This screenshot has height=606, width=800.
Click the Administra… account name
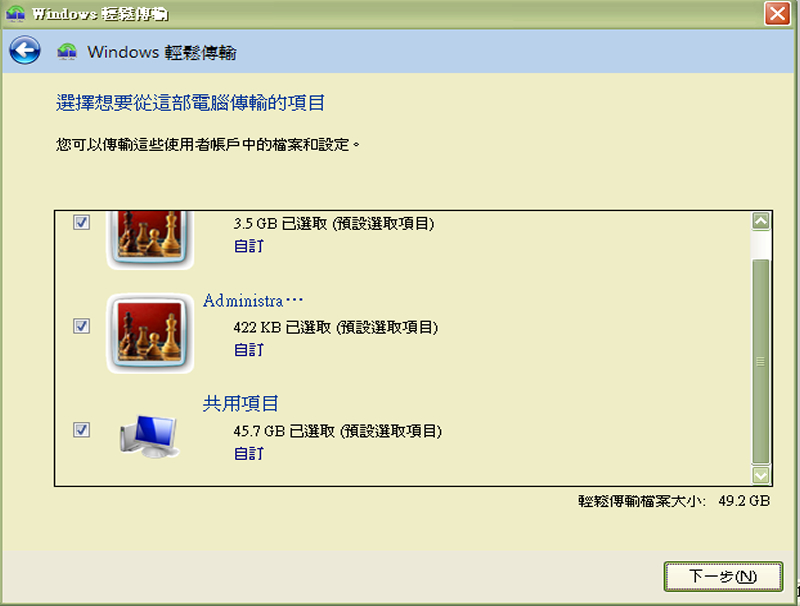click(253, 300)
